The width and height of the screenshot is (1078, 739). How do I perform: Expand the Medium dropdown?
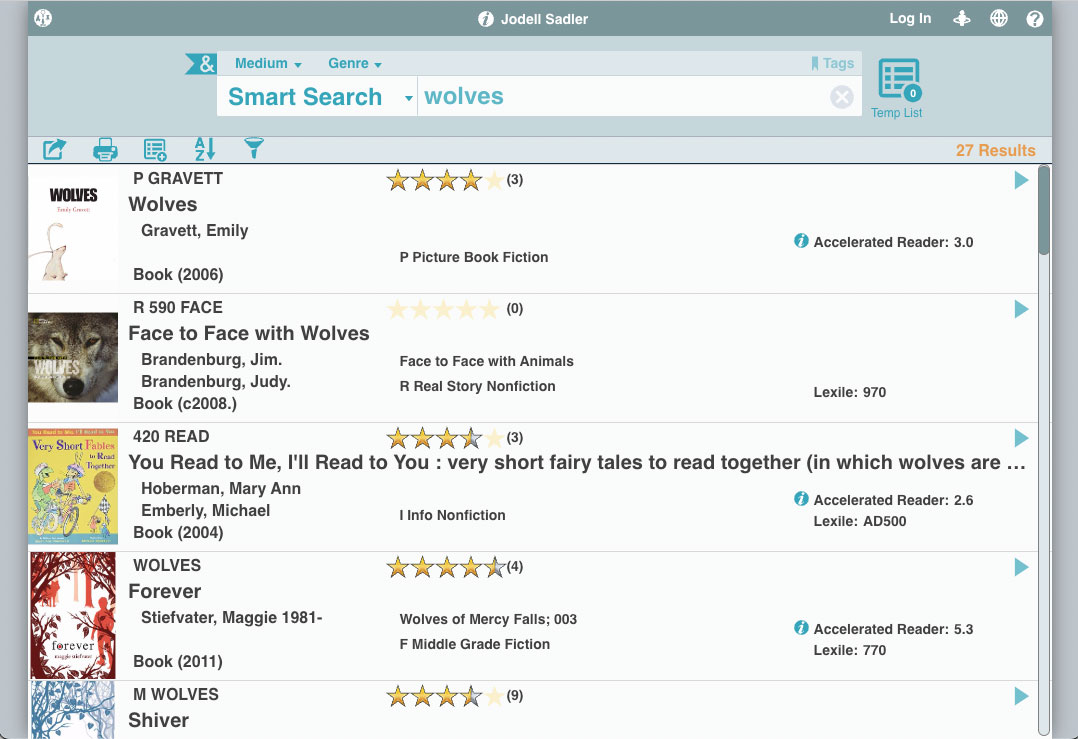268,63
